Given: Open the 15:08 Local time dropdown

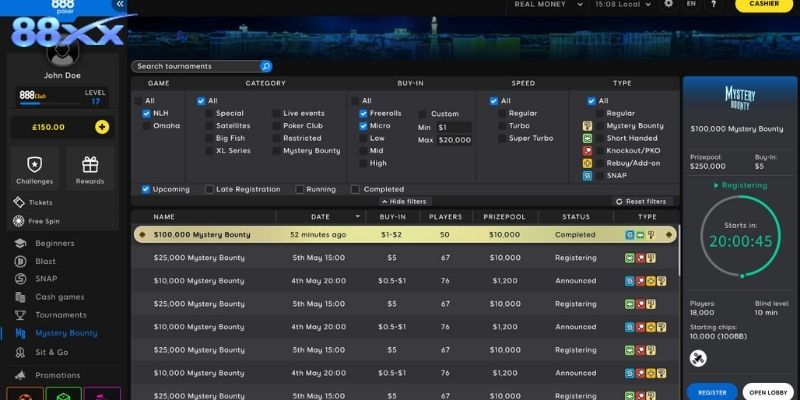Looking at the screenshot, I should pos(623,4).
